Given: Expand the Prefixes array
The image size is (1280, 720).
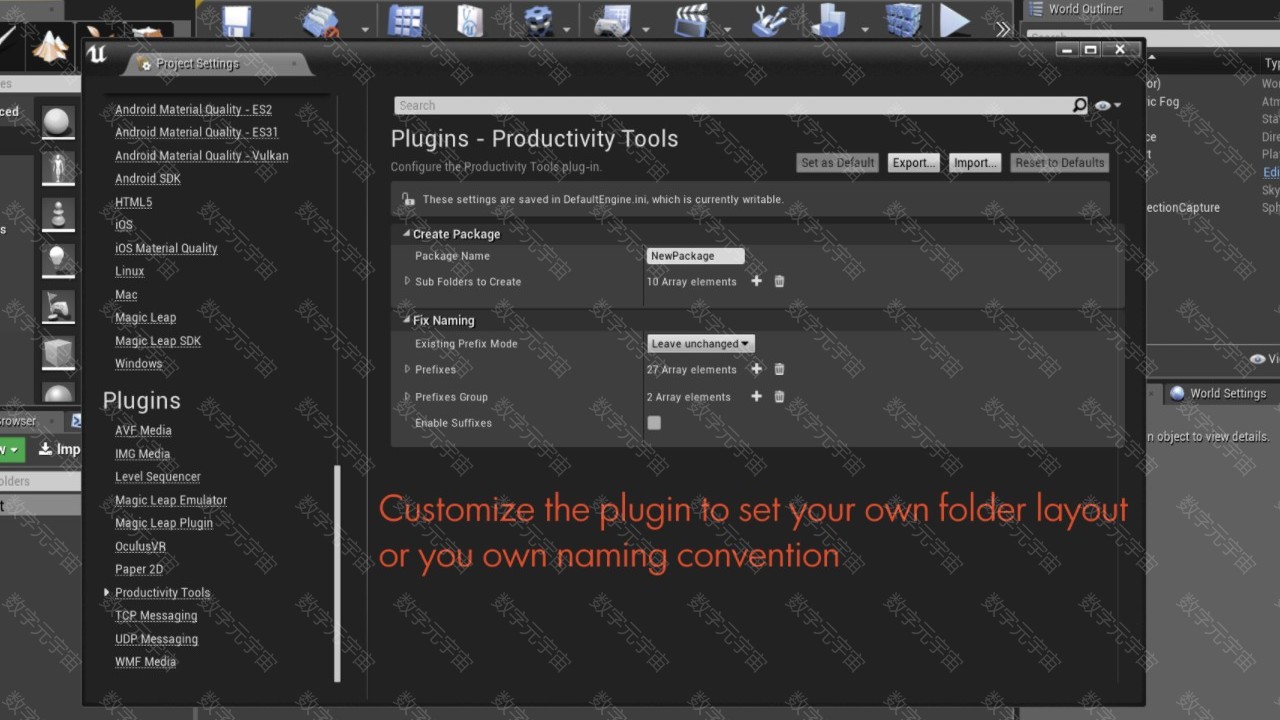Looking at the screenshot, I should (407, 370).
